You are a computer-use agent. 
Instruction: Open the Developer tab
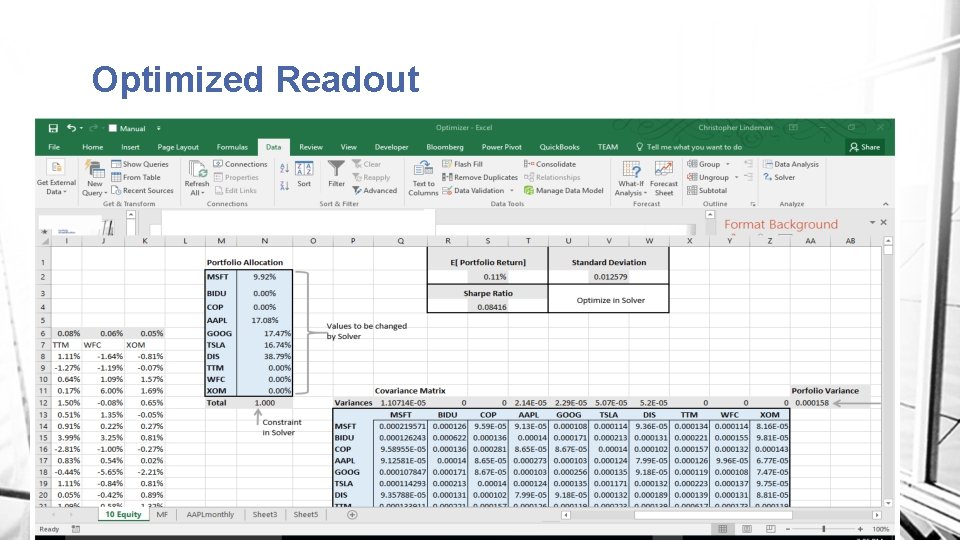pos(391,147)
